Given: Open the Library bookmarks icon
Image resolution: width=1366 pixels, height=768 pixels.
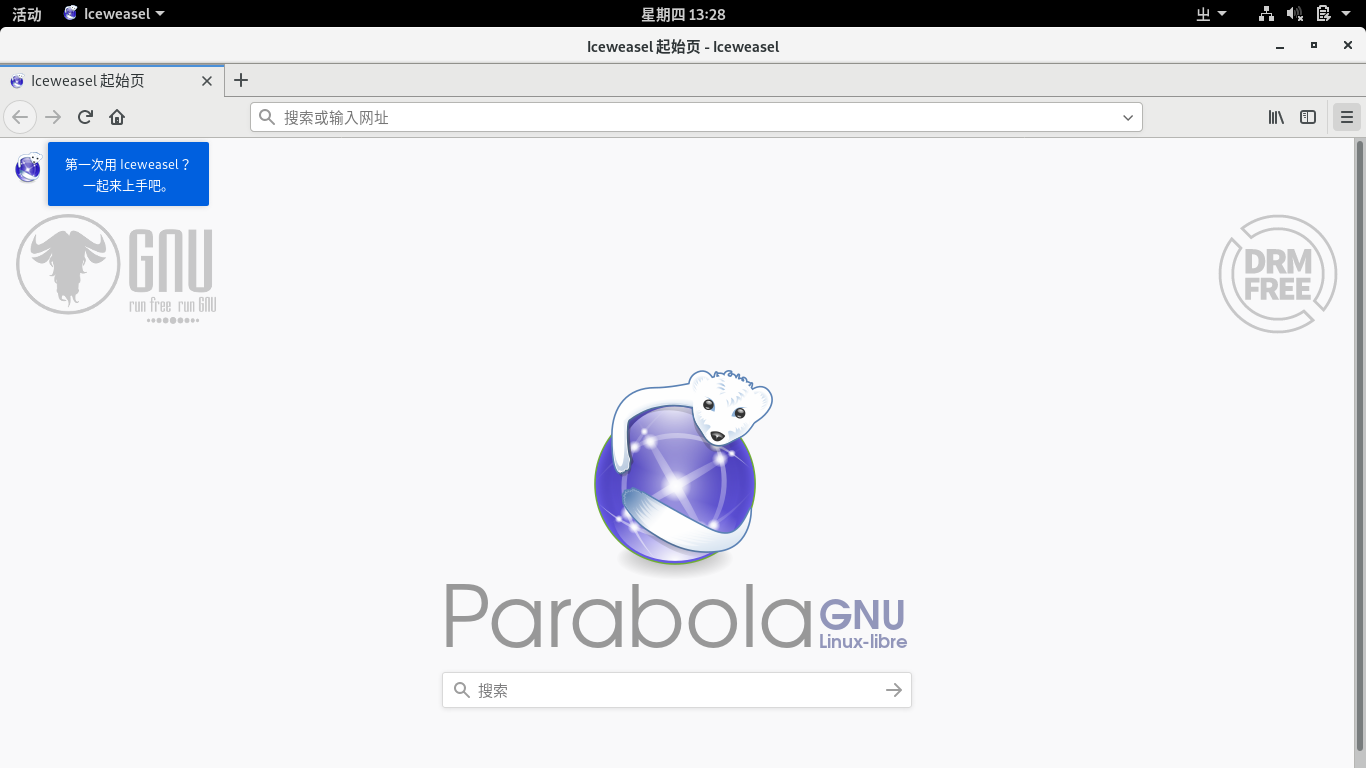Looking at the screenshot, I should 1276,117.
